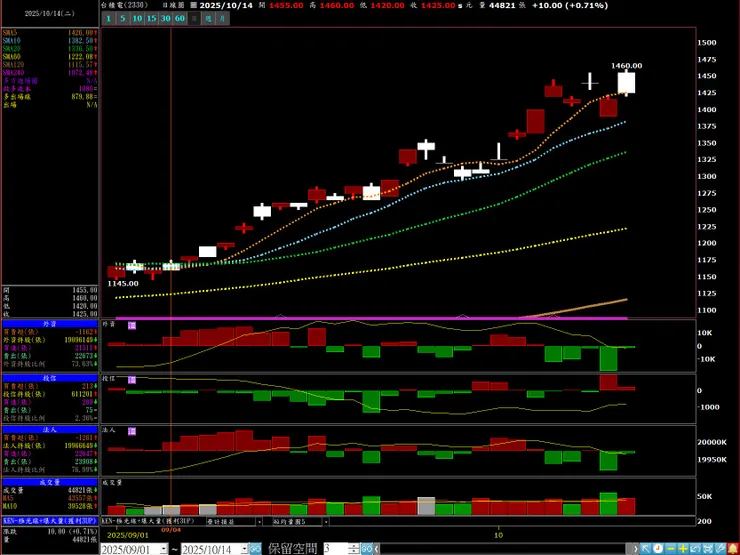Click the horizontal scrollbar right arrow

point(636,549)
